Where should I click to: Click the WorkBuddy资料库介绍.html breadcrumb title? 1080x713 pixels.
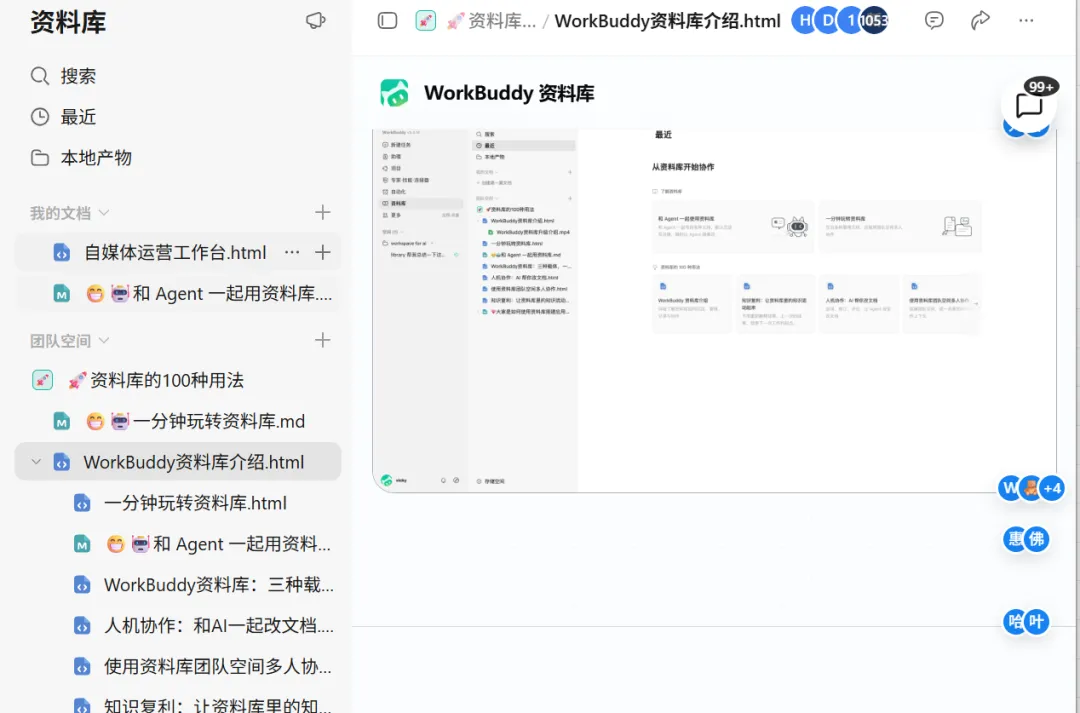[667, 21]
